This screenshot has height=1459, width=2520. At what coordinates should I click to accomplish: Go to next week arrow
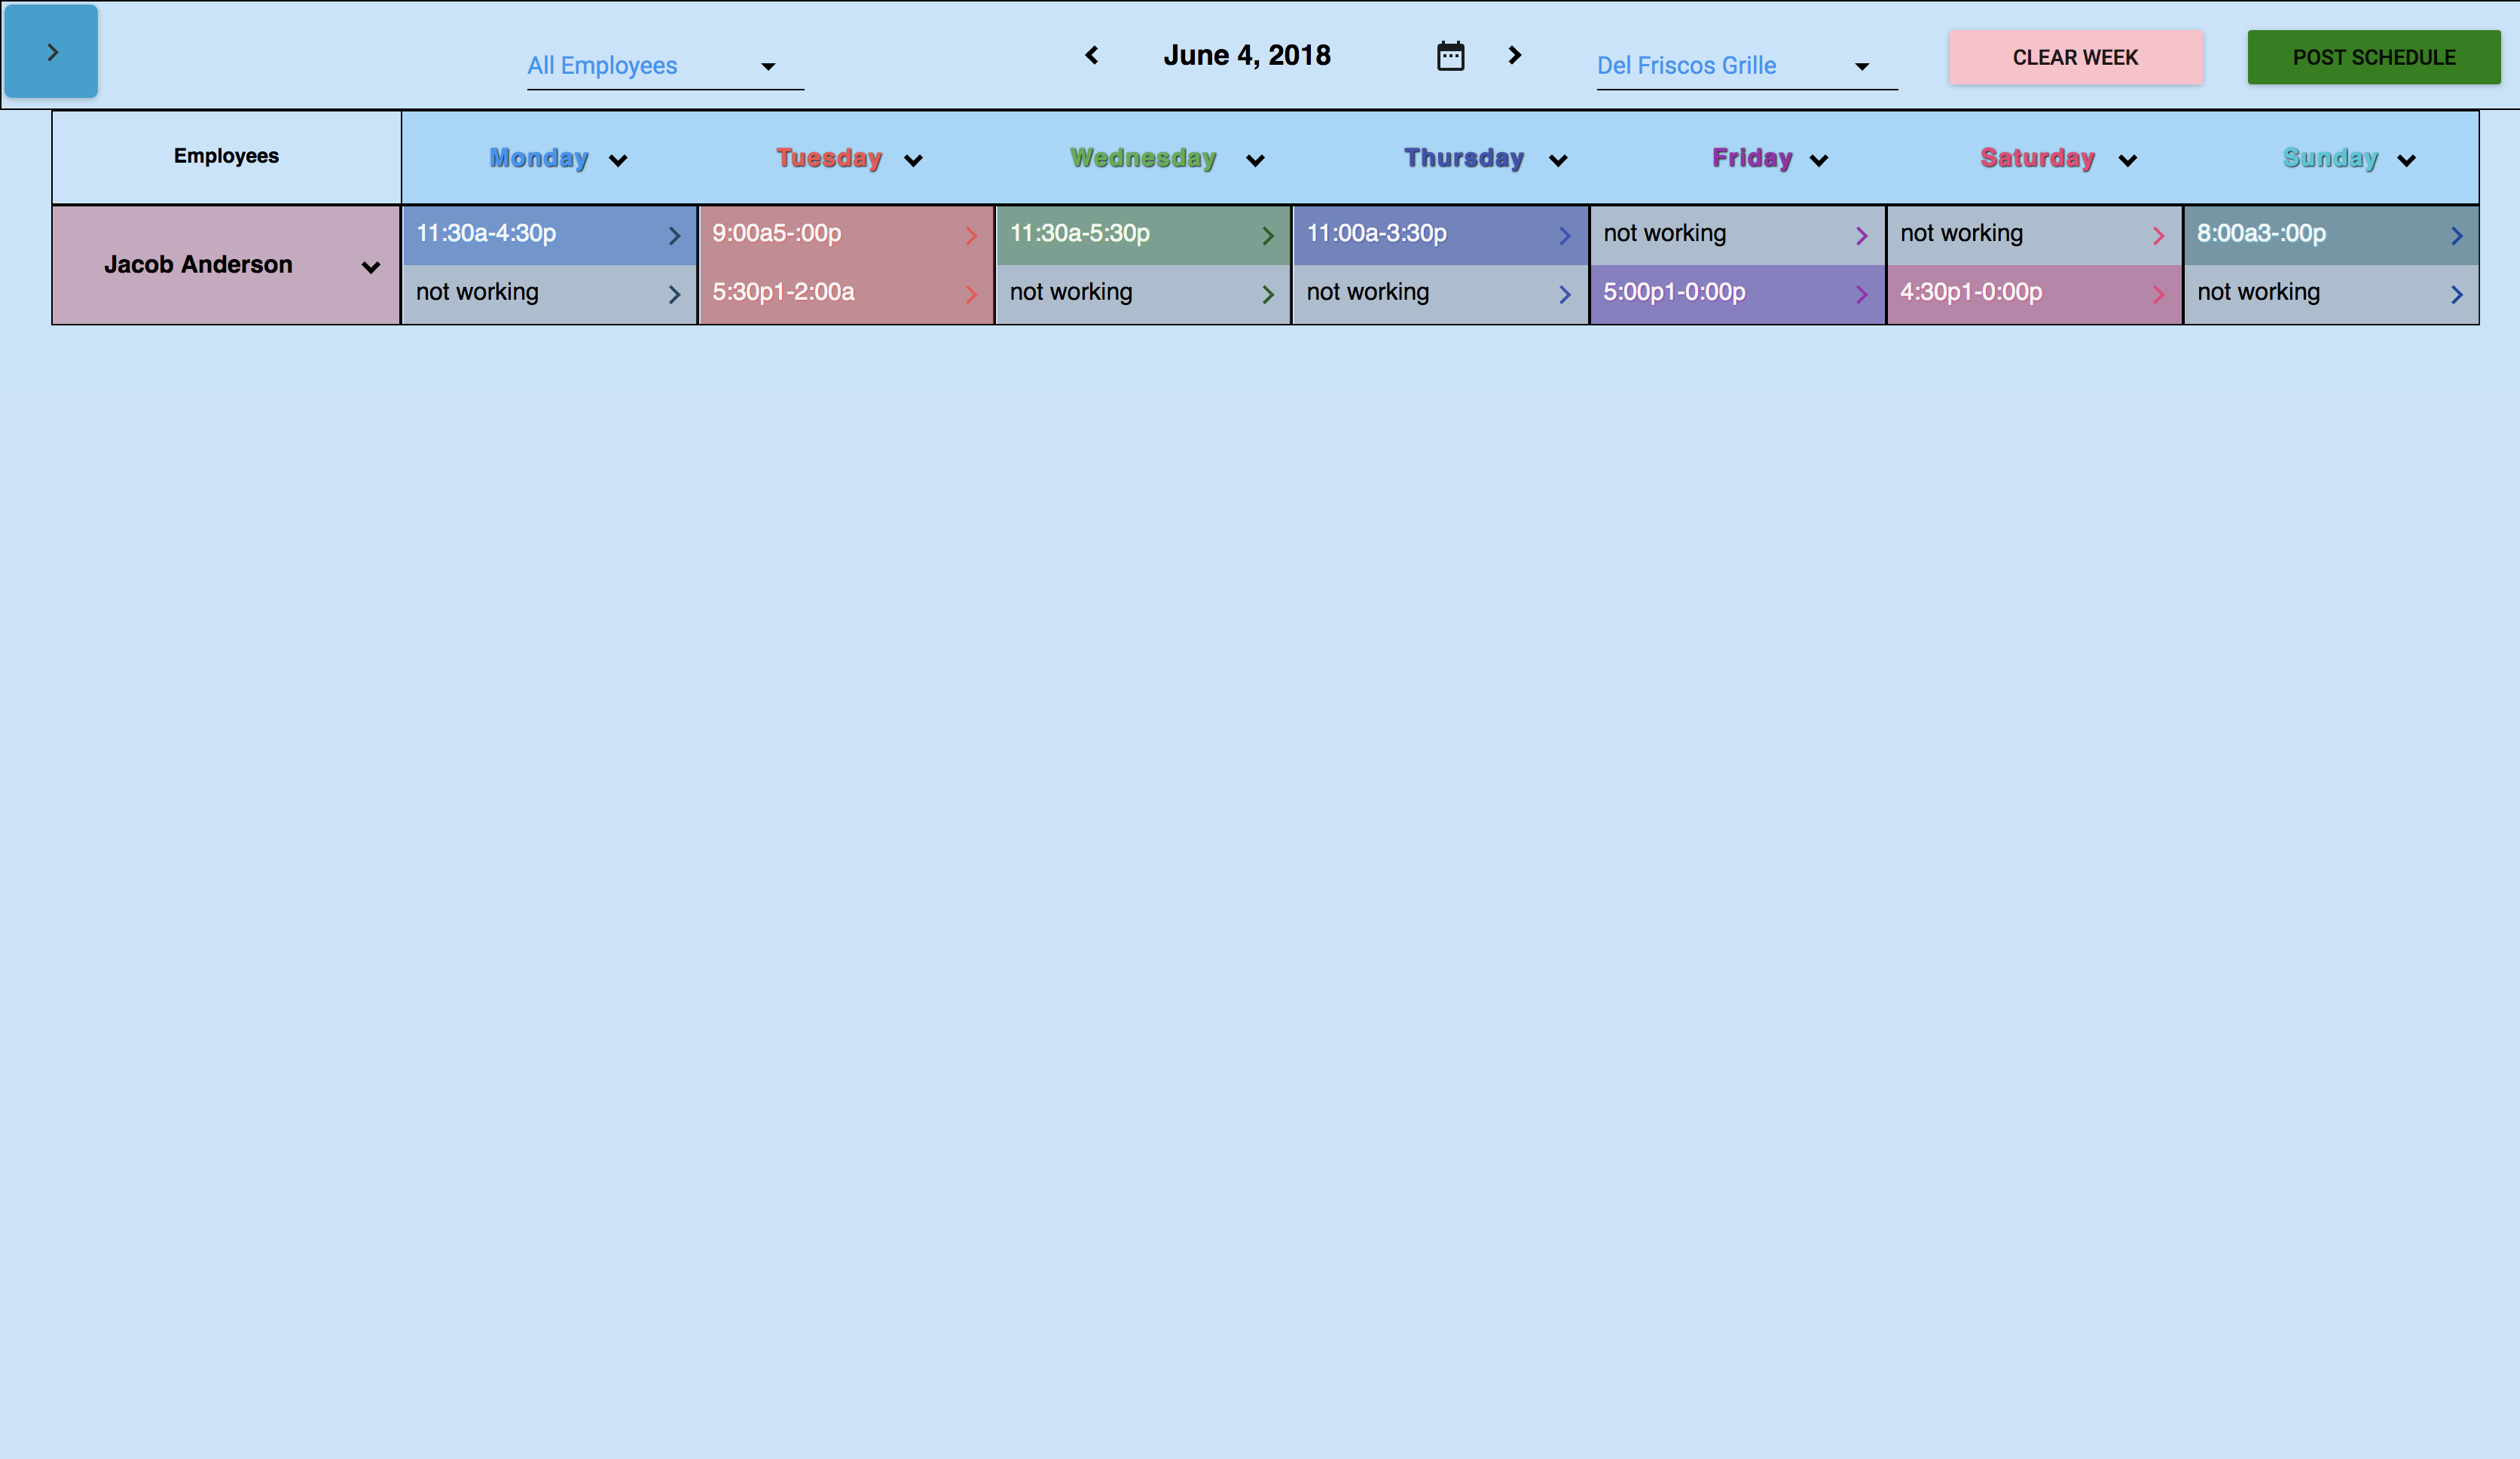coord(1514,55)
